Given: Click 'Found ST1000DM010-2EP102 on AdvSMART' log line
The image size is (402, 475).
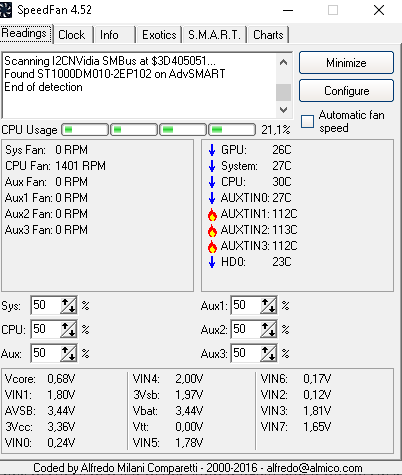Looking at the screenshot, I should pos(115,74).
